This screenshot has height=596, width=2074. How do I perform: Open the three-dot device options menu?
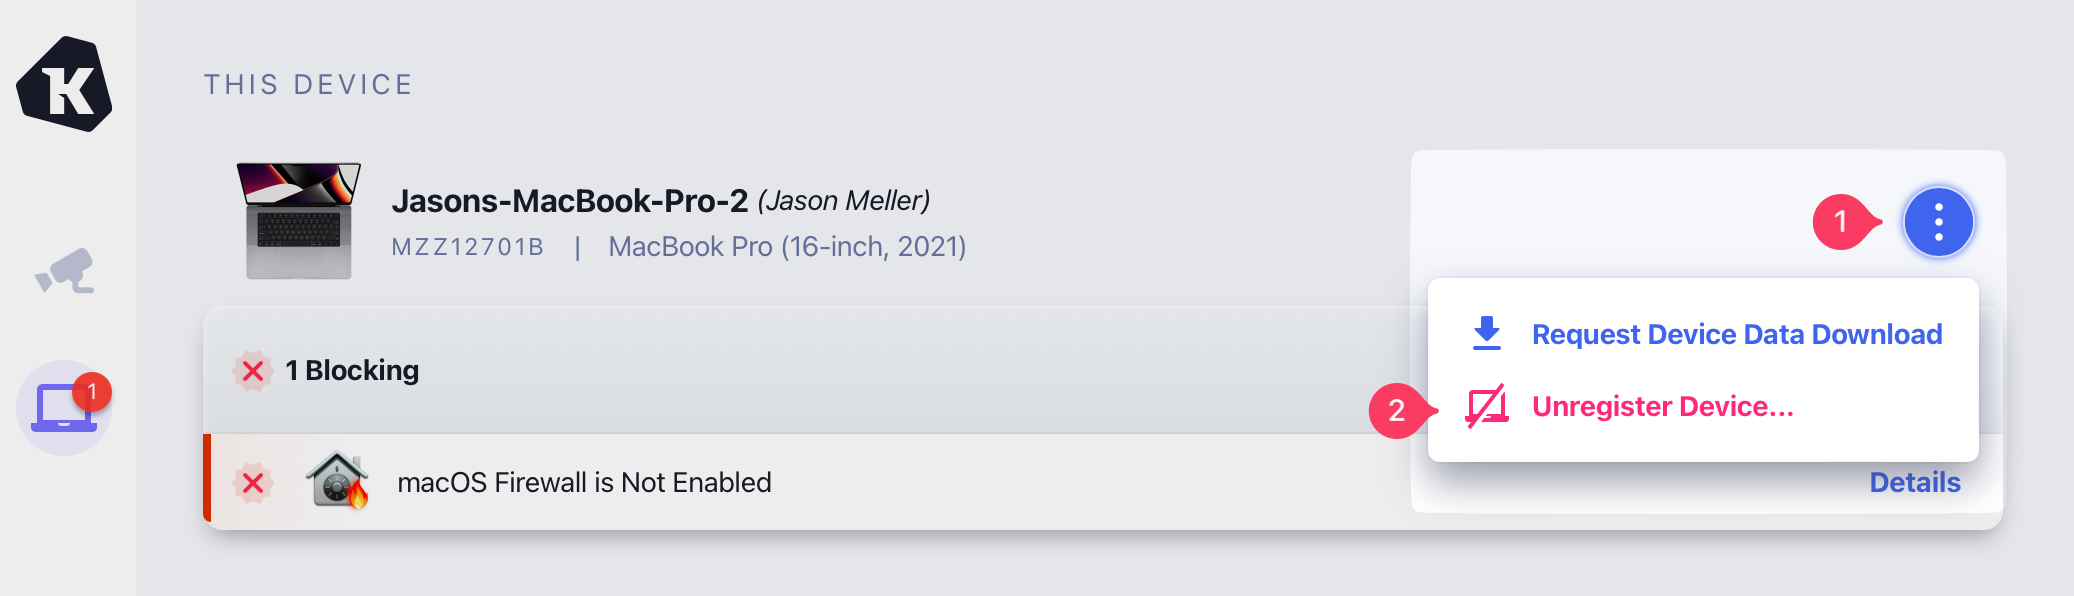pos(1938,222)
